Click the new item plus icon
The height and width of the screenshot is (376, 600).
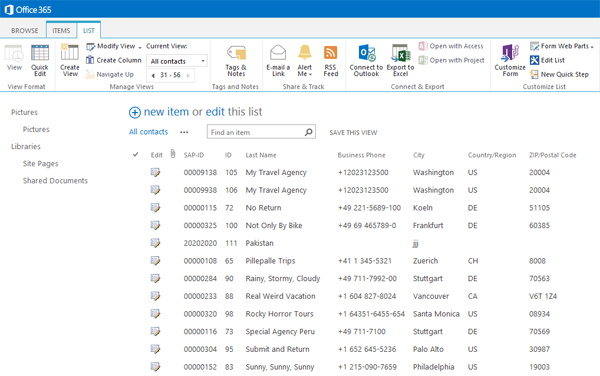(x=135, y=112)
